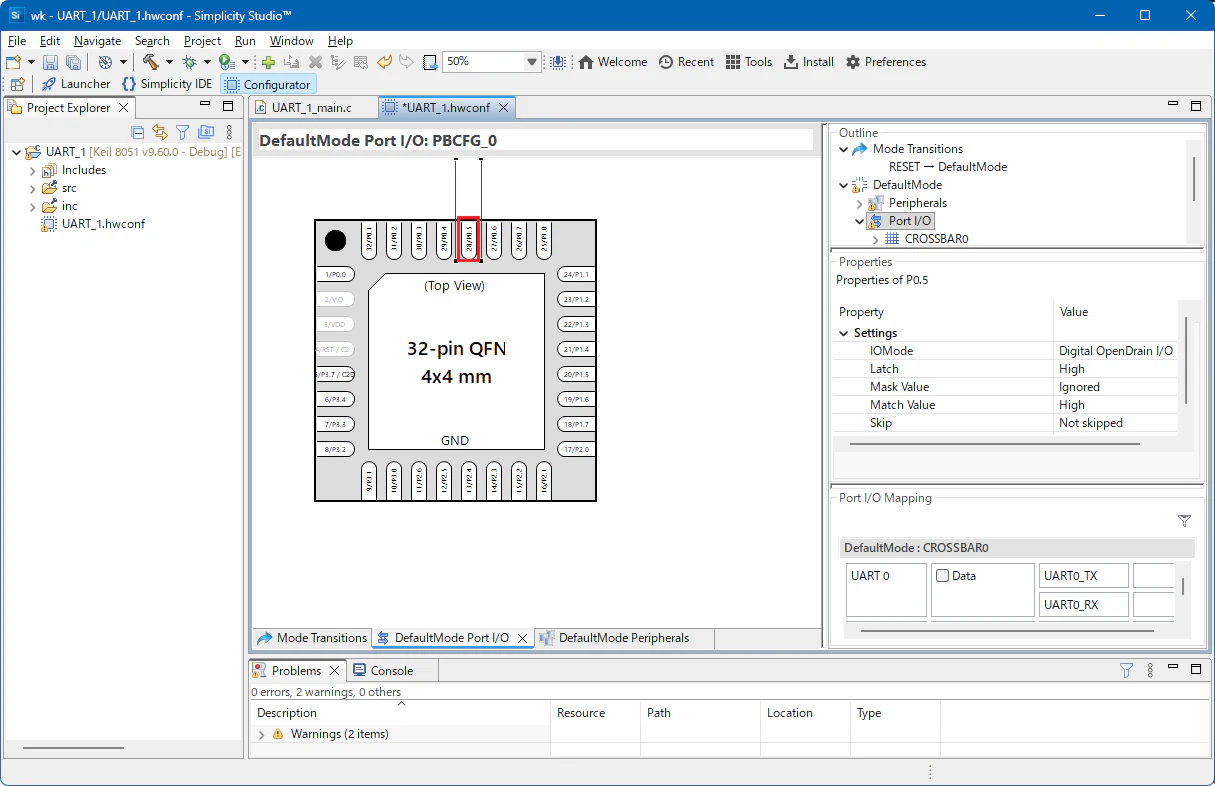Open the Mode Transitions bottom tab
This screenshot has width=1215, height=786.
point(312,638)
